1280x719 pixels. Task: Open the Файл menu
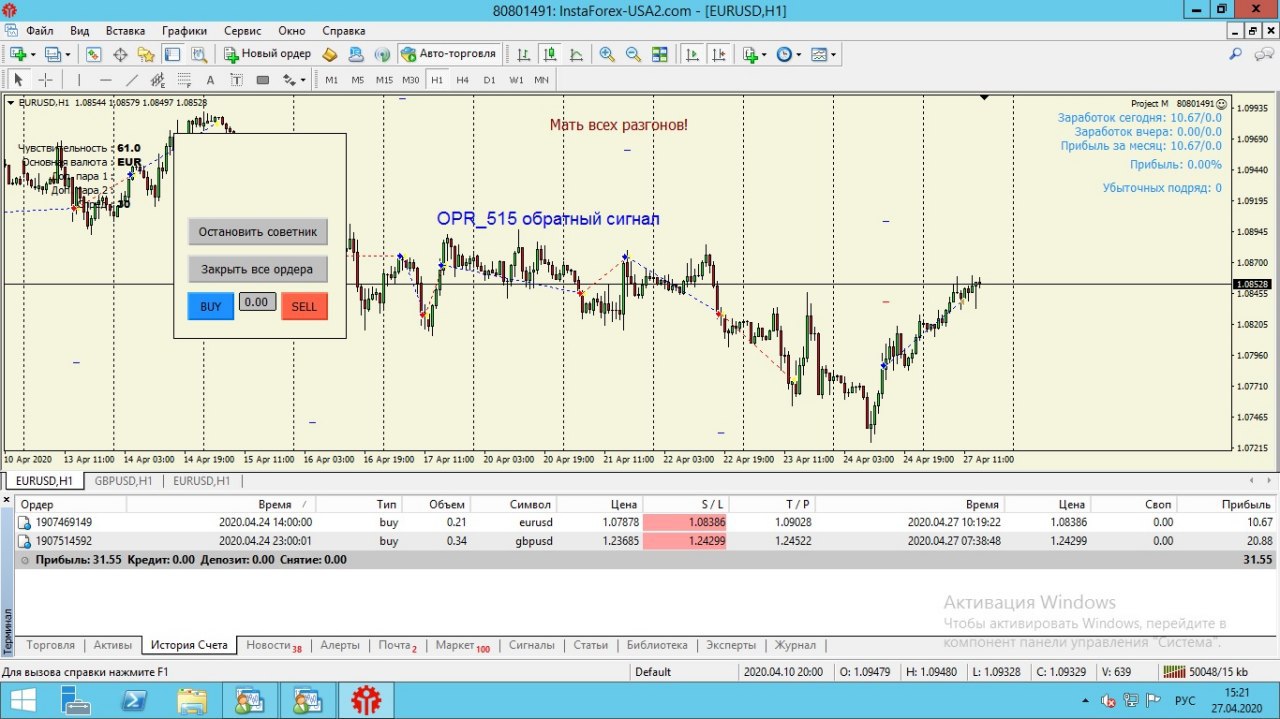[x=40, y=31]
